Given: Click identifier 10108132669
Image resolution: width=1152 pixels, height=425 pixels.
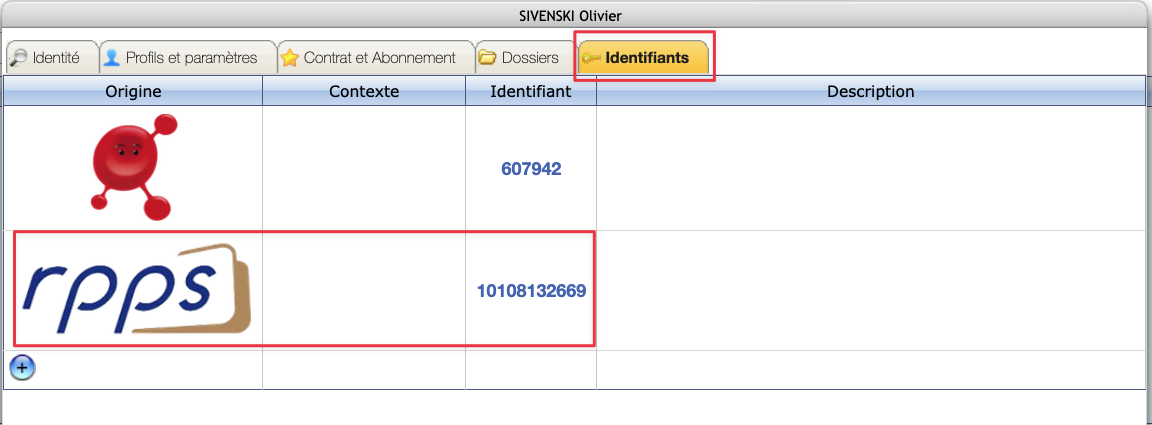Looking at the screenshot, I should coord(531,291).
